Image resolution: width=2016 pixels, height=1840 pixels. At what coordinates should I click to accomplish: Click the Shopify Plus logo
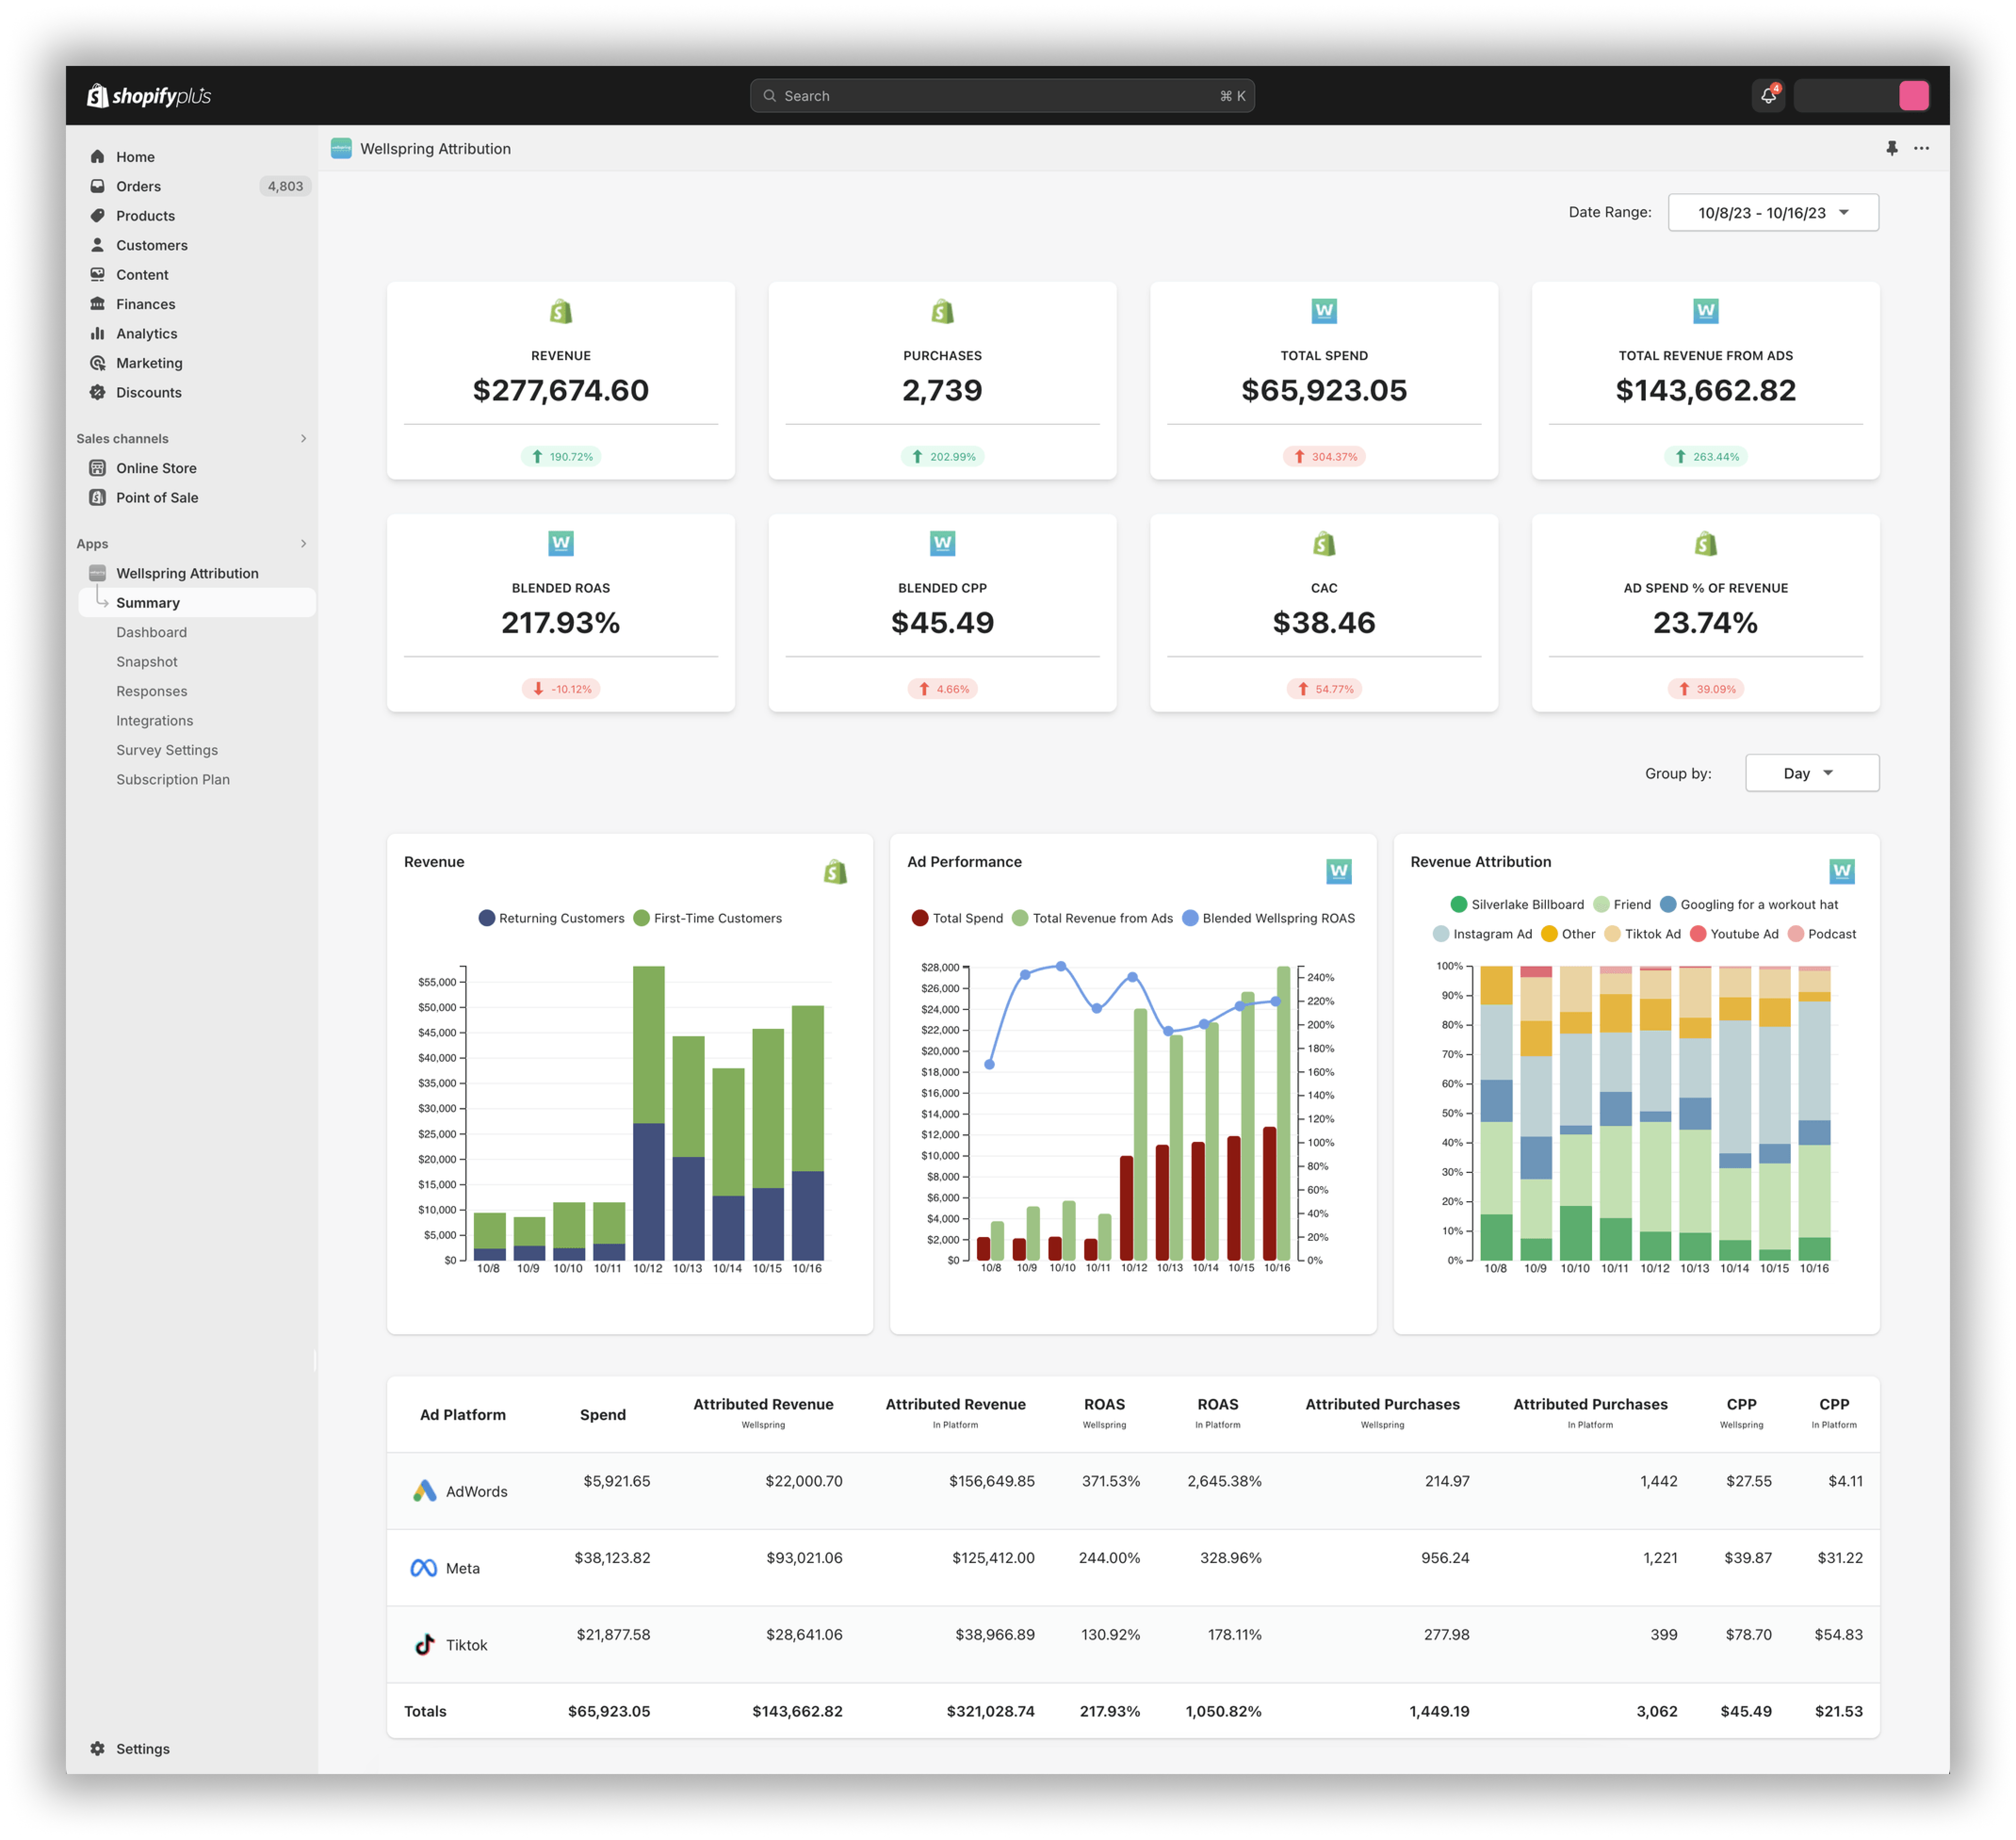[149, 96]
